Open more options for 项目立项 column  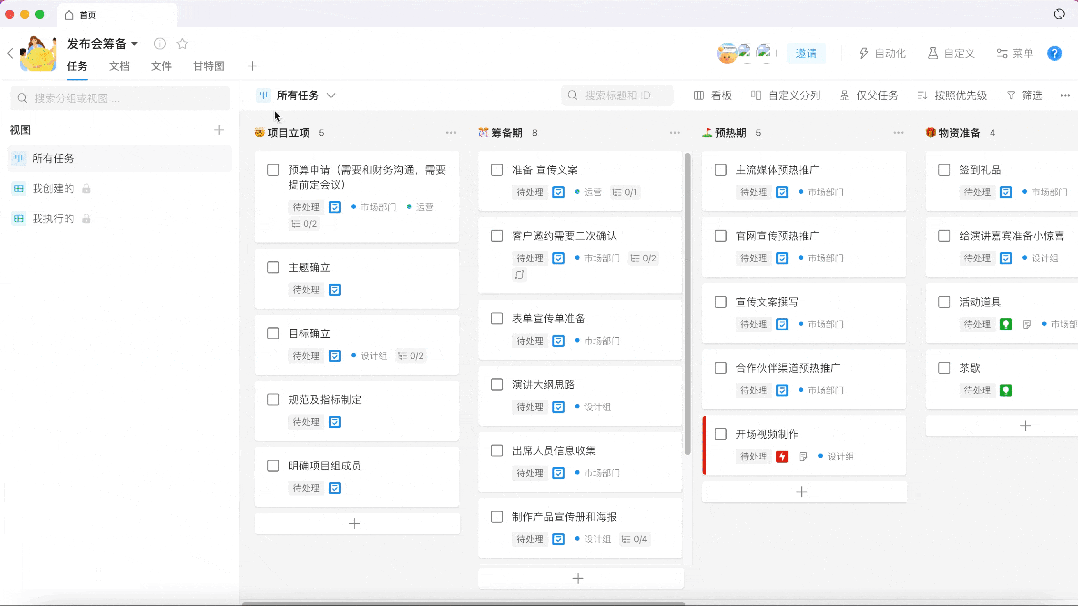click(x=451, y=133)
